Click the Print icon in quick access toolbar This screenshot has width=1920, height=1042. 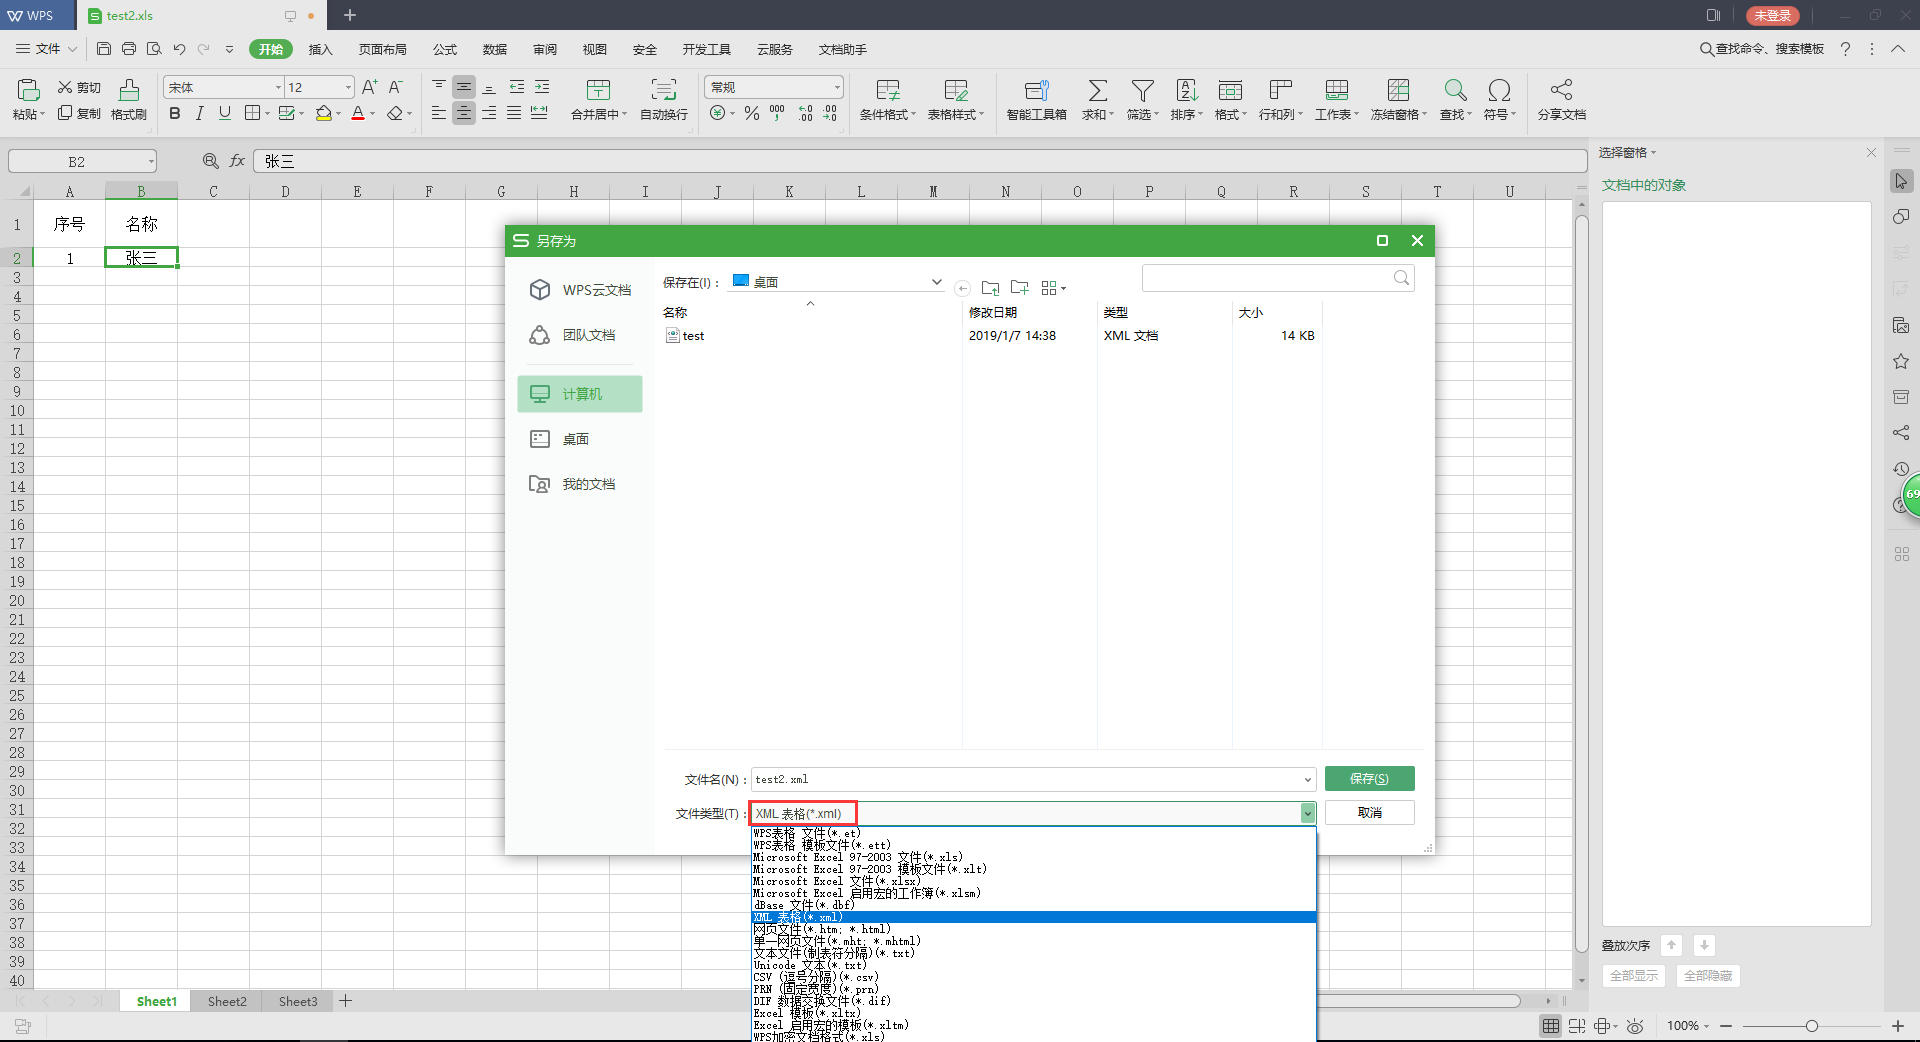pos(129,49)
